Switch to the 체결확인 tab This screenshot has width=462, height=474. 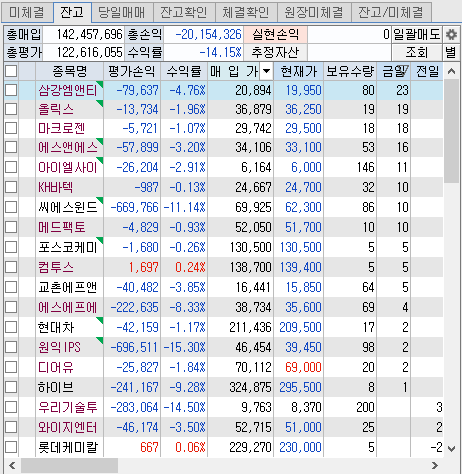(246, 12)
